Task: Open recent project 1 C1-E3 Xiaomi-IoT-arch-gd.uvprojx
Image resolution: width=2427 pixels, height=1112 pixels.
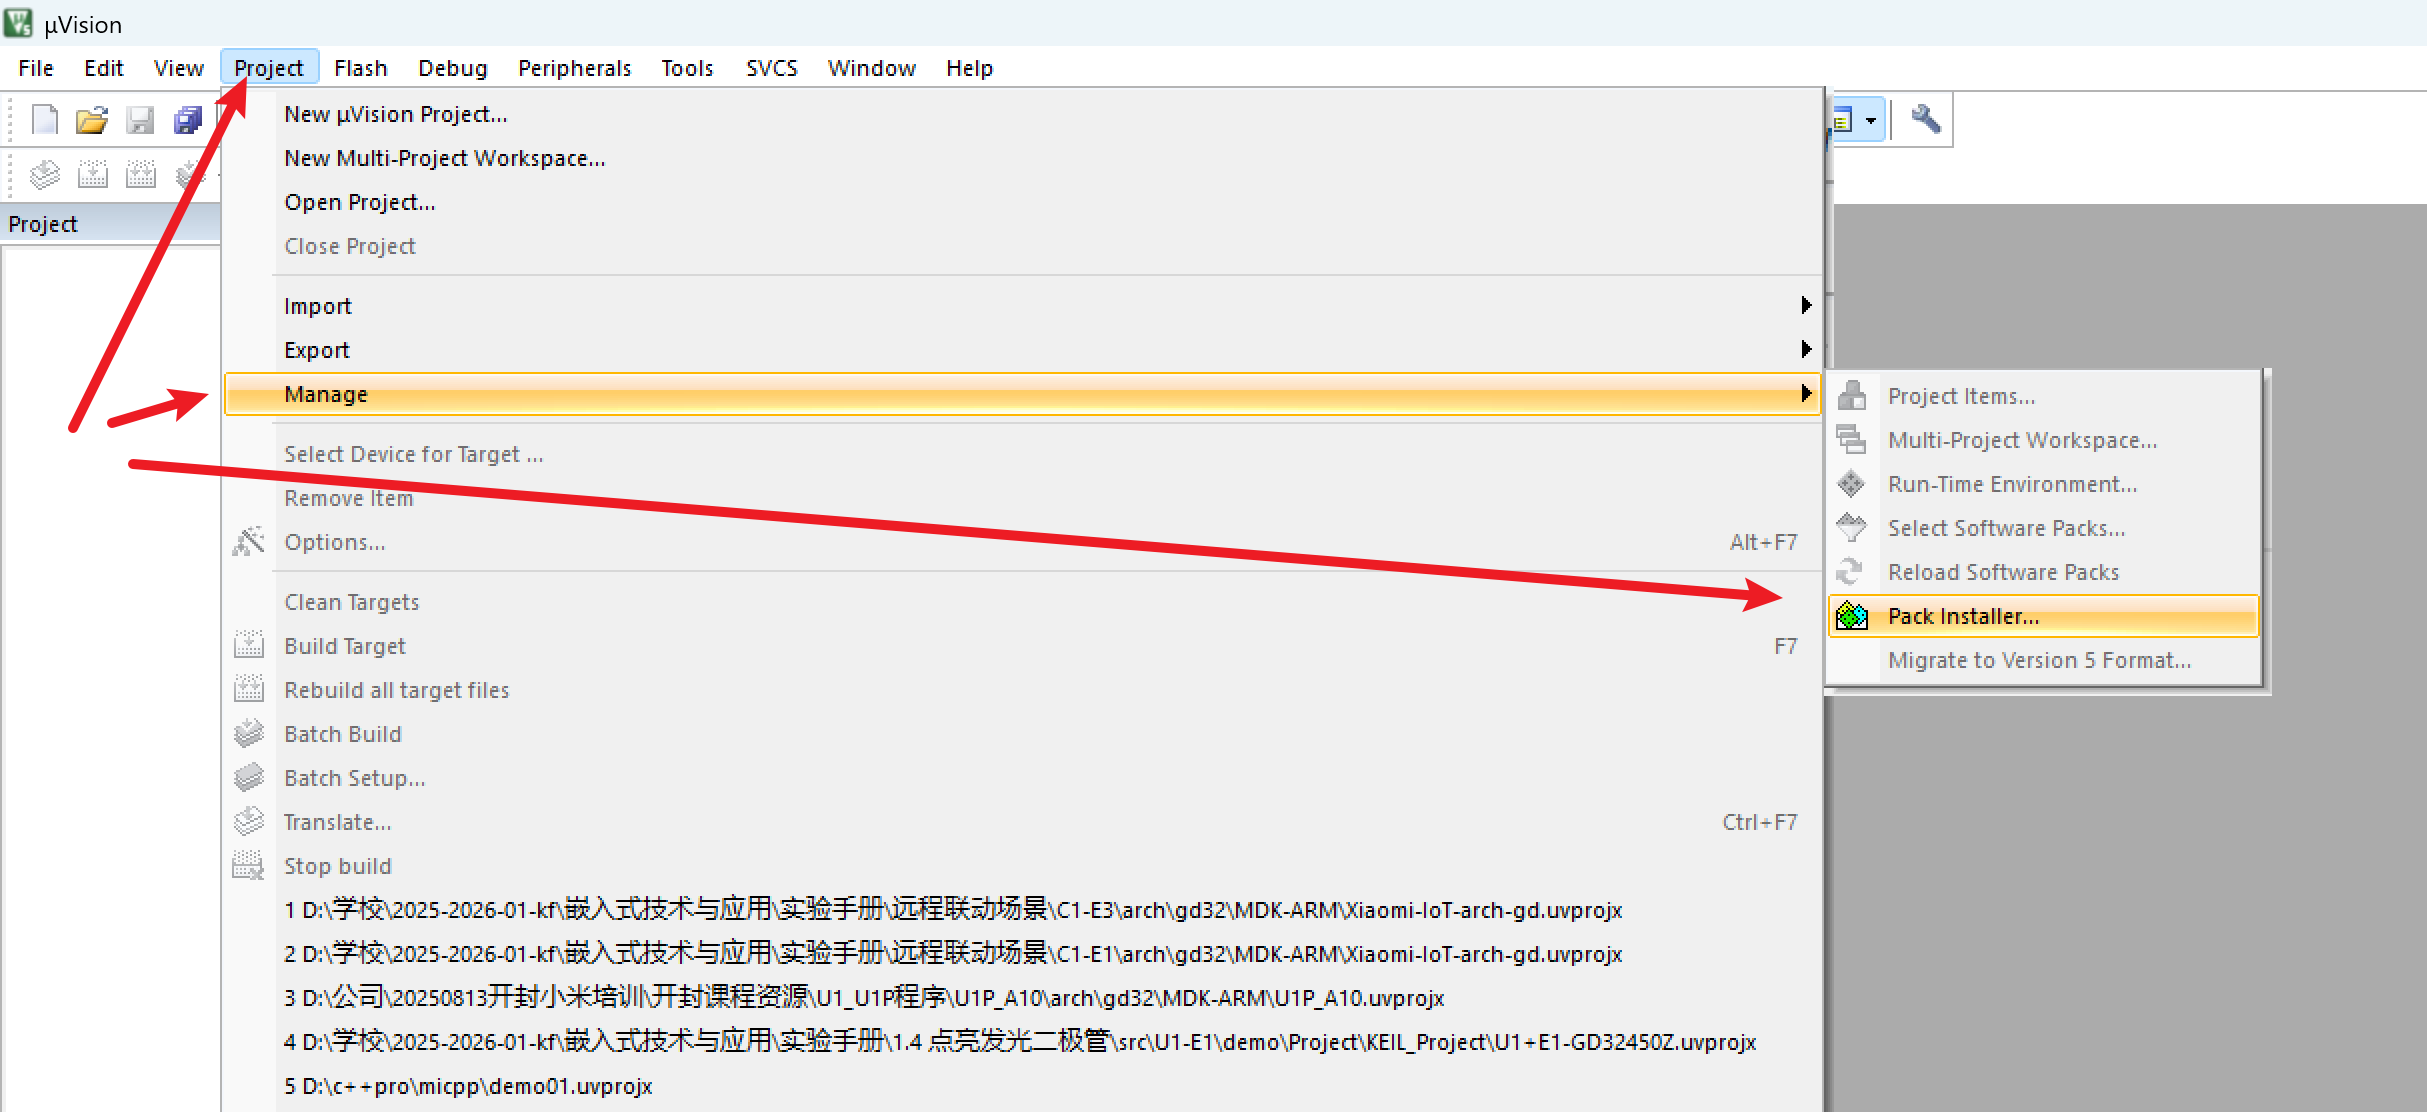Action: tap(1022, 910)
